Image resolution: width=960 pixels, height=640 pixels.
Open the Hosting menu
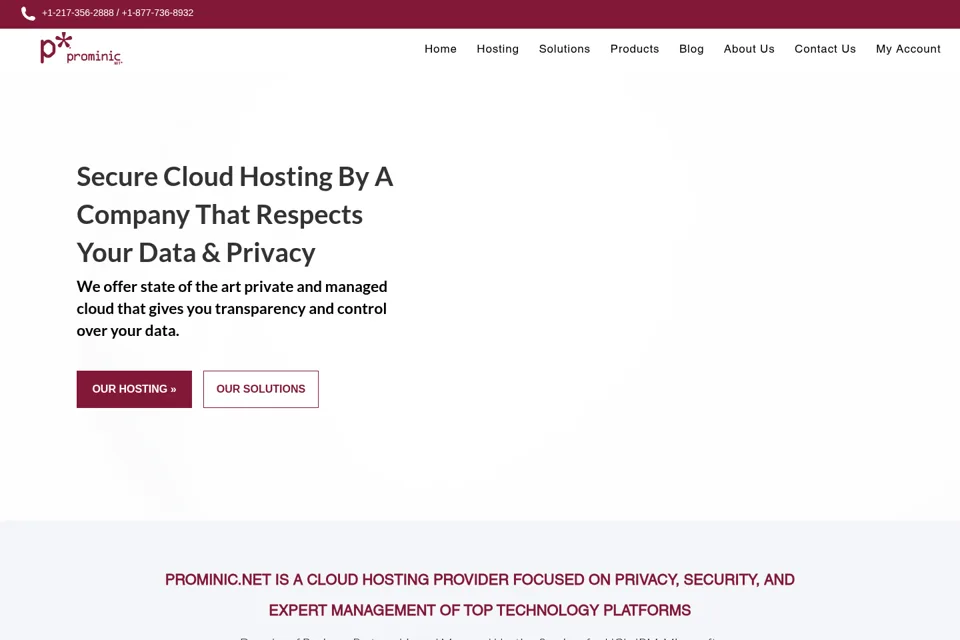497,49
